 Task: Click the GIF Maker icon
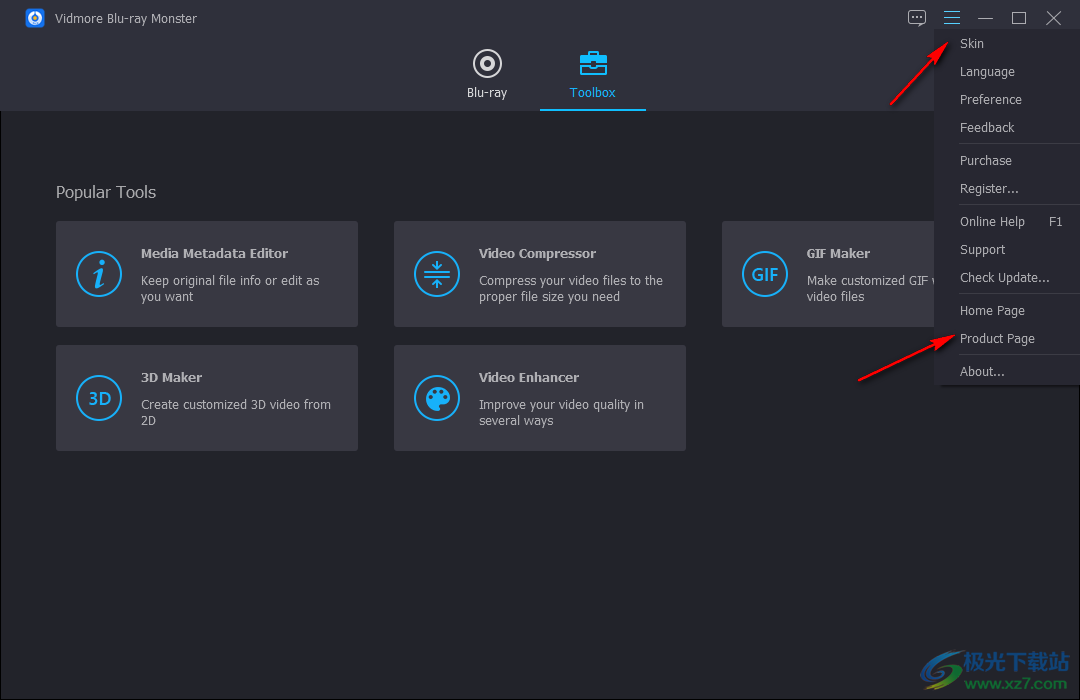[x=765, y=274]
